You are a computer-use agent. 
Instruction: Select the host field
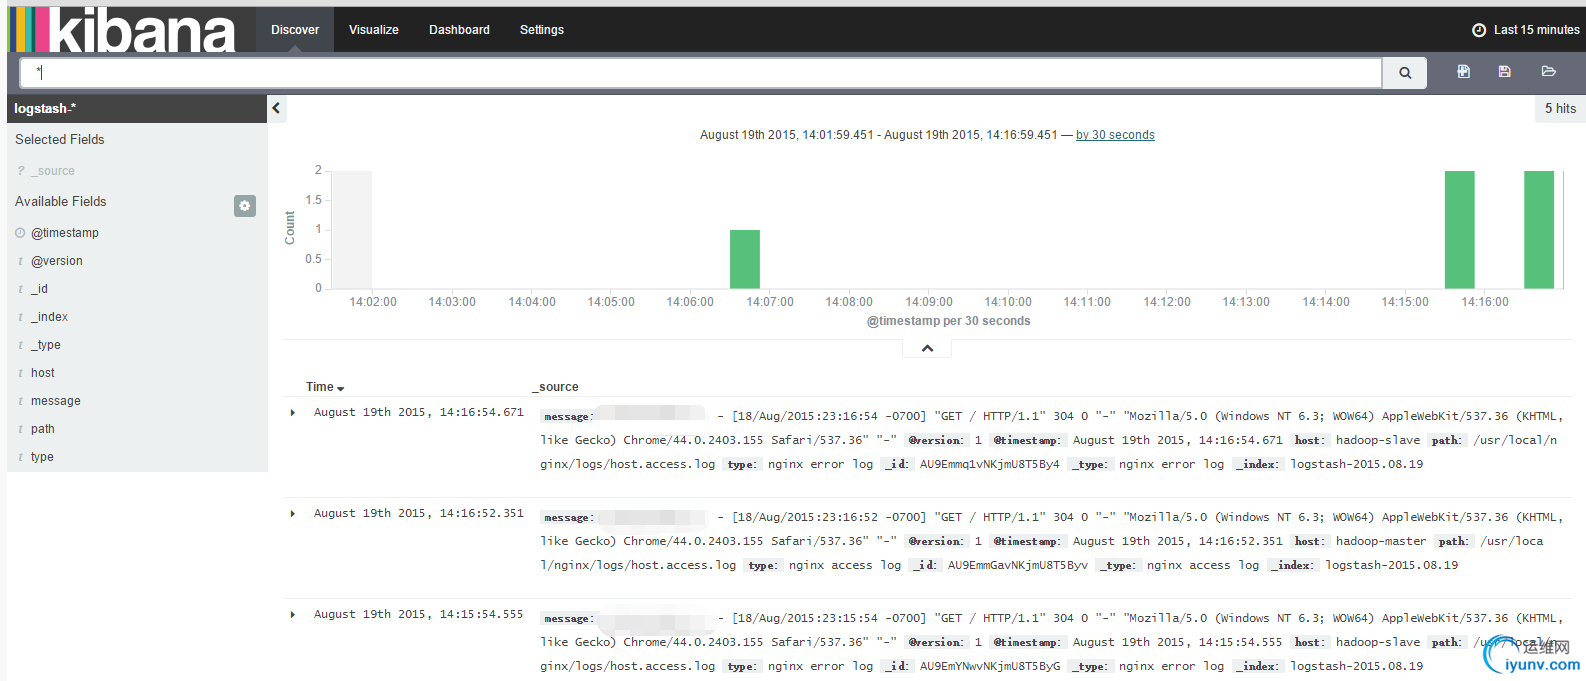43,373
